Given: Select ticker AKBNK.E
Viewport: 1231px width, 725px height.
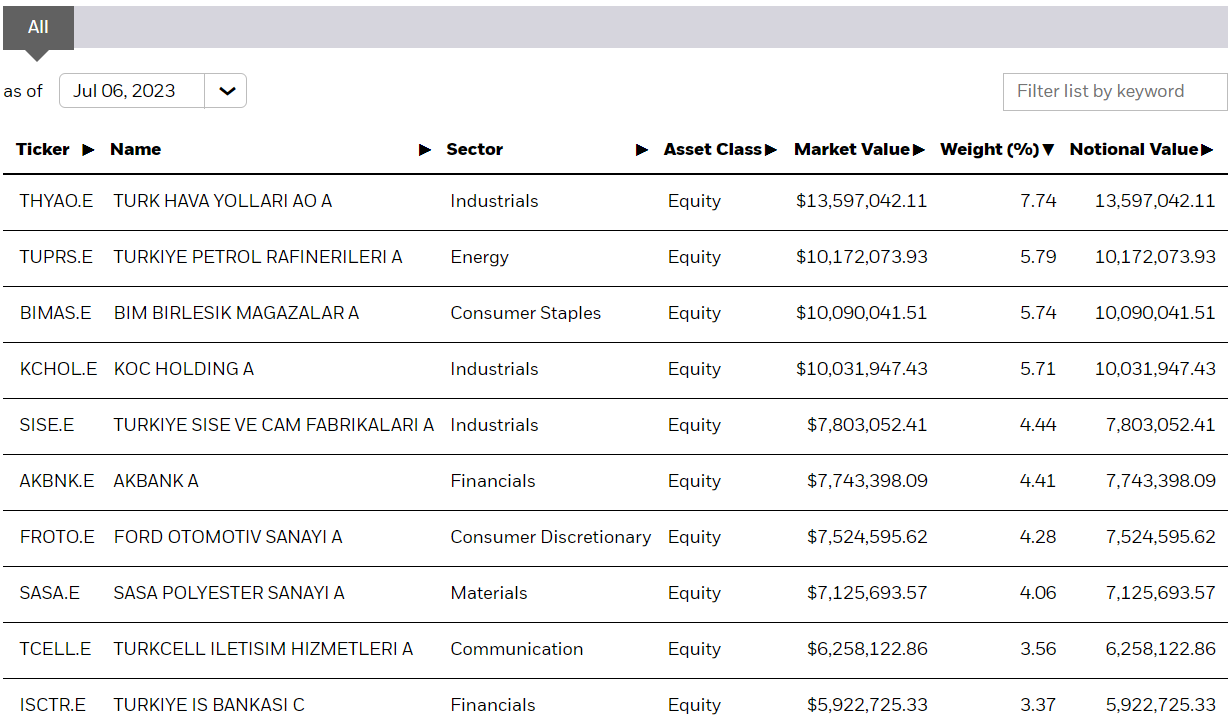Looking at the screenshot, I should tap(57, 481).
